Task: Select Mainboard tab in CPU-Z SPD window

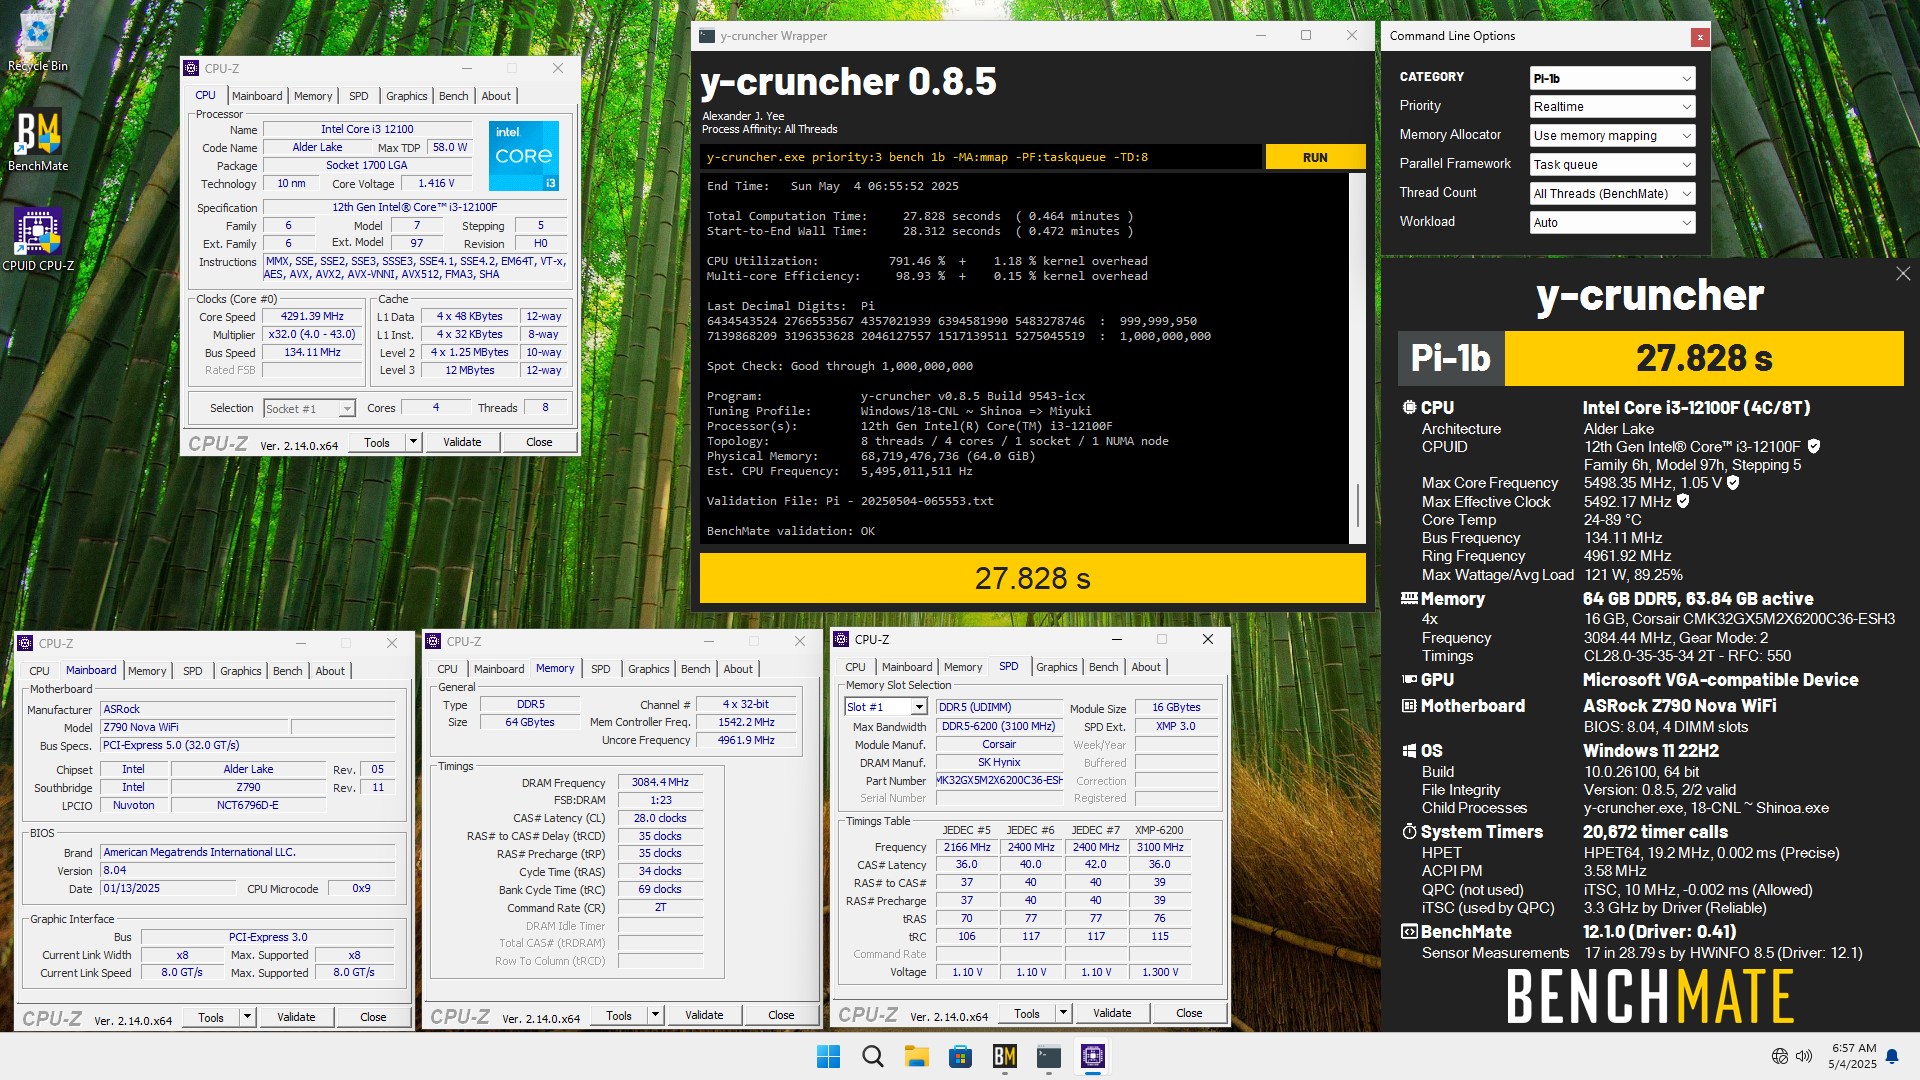Action: 907,667
